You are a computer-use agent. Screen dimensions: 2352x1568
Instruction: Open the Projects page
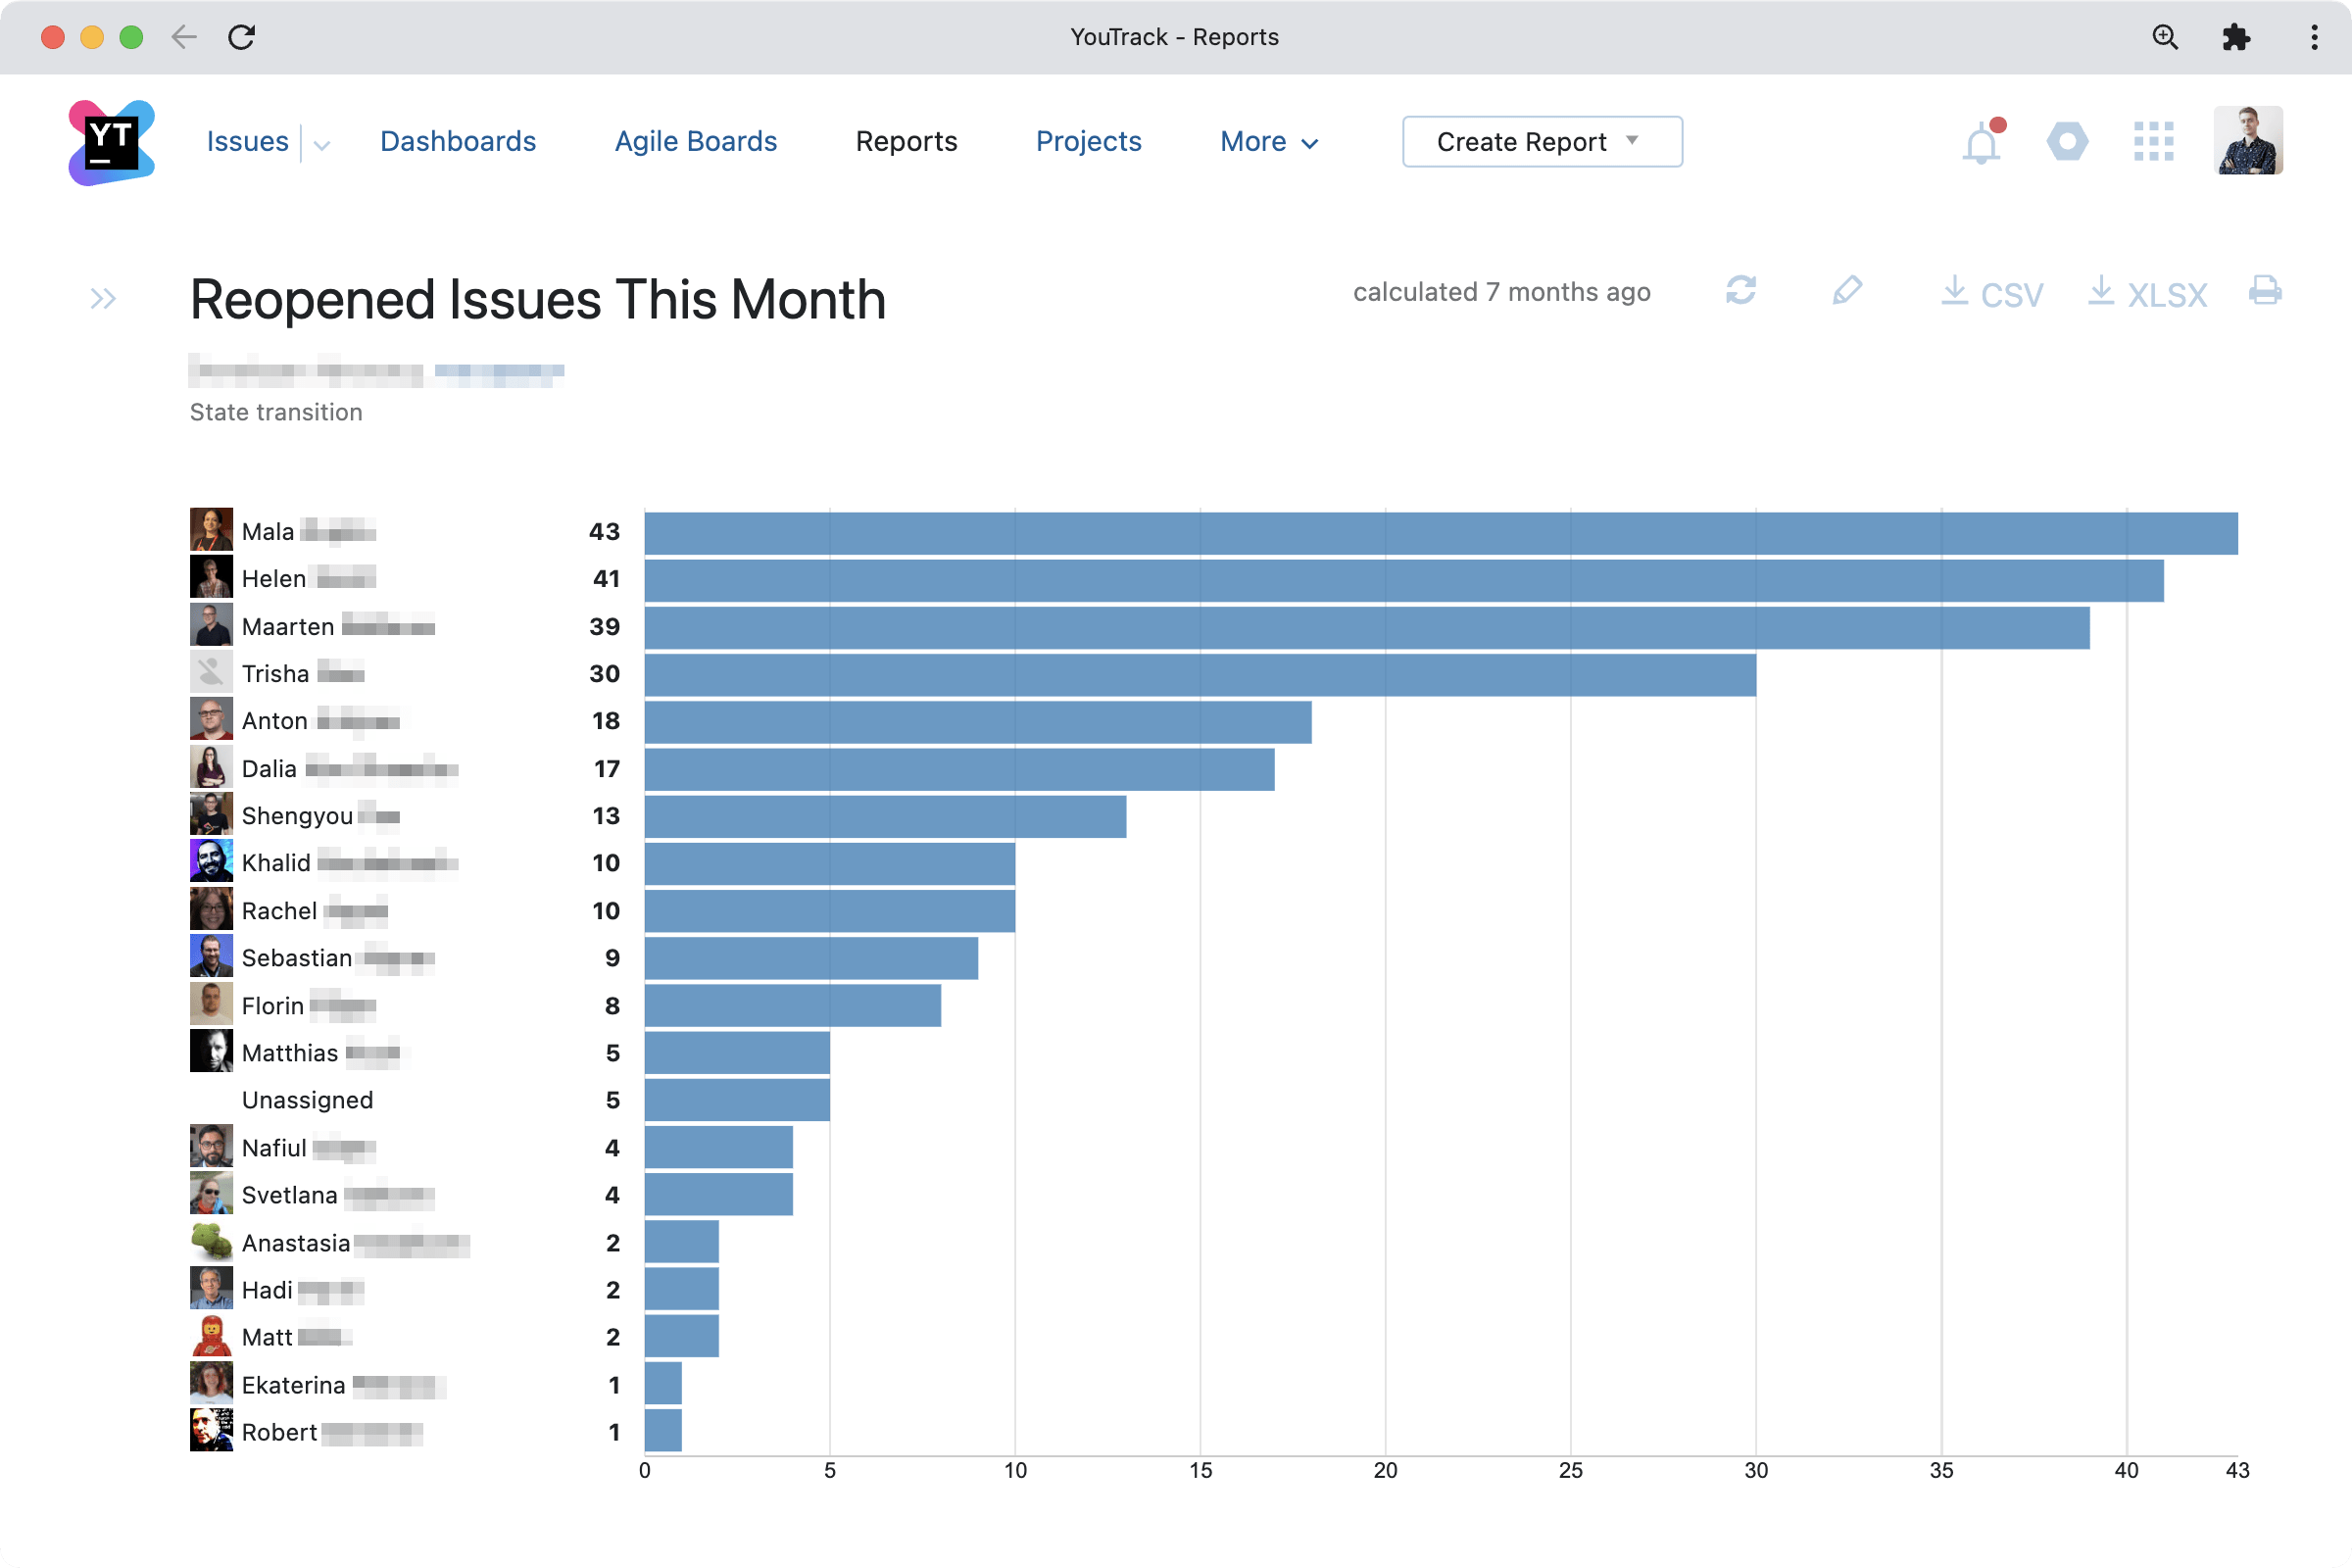(1088, 142)
